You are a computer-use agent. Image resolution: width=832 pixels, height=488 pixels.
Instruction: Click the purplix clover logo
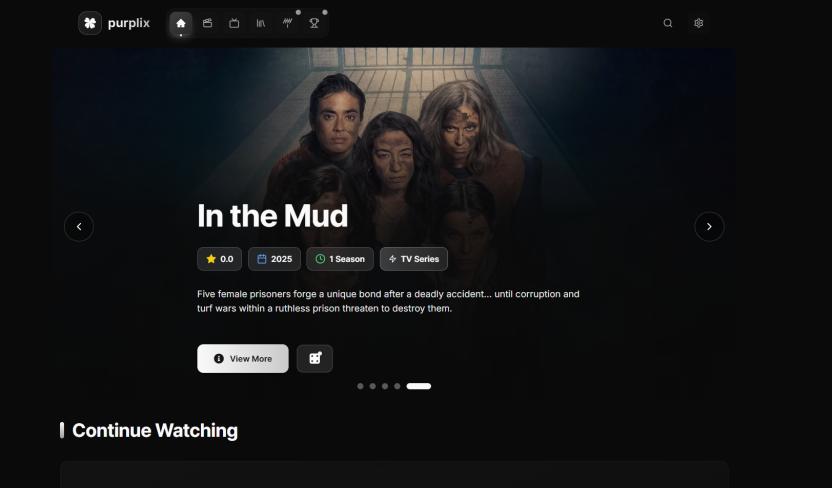(90, 23)
